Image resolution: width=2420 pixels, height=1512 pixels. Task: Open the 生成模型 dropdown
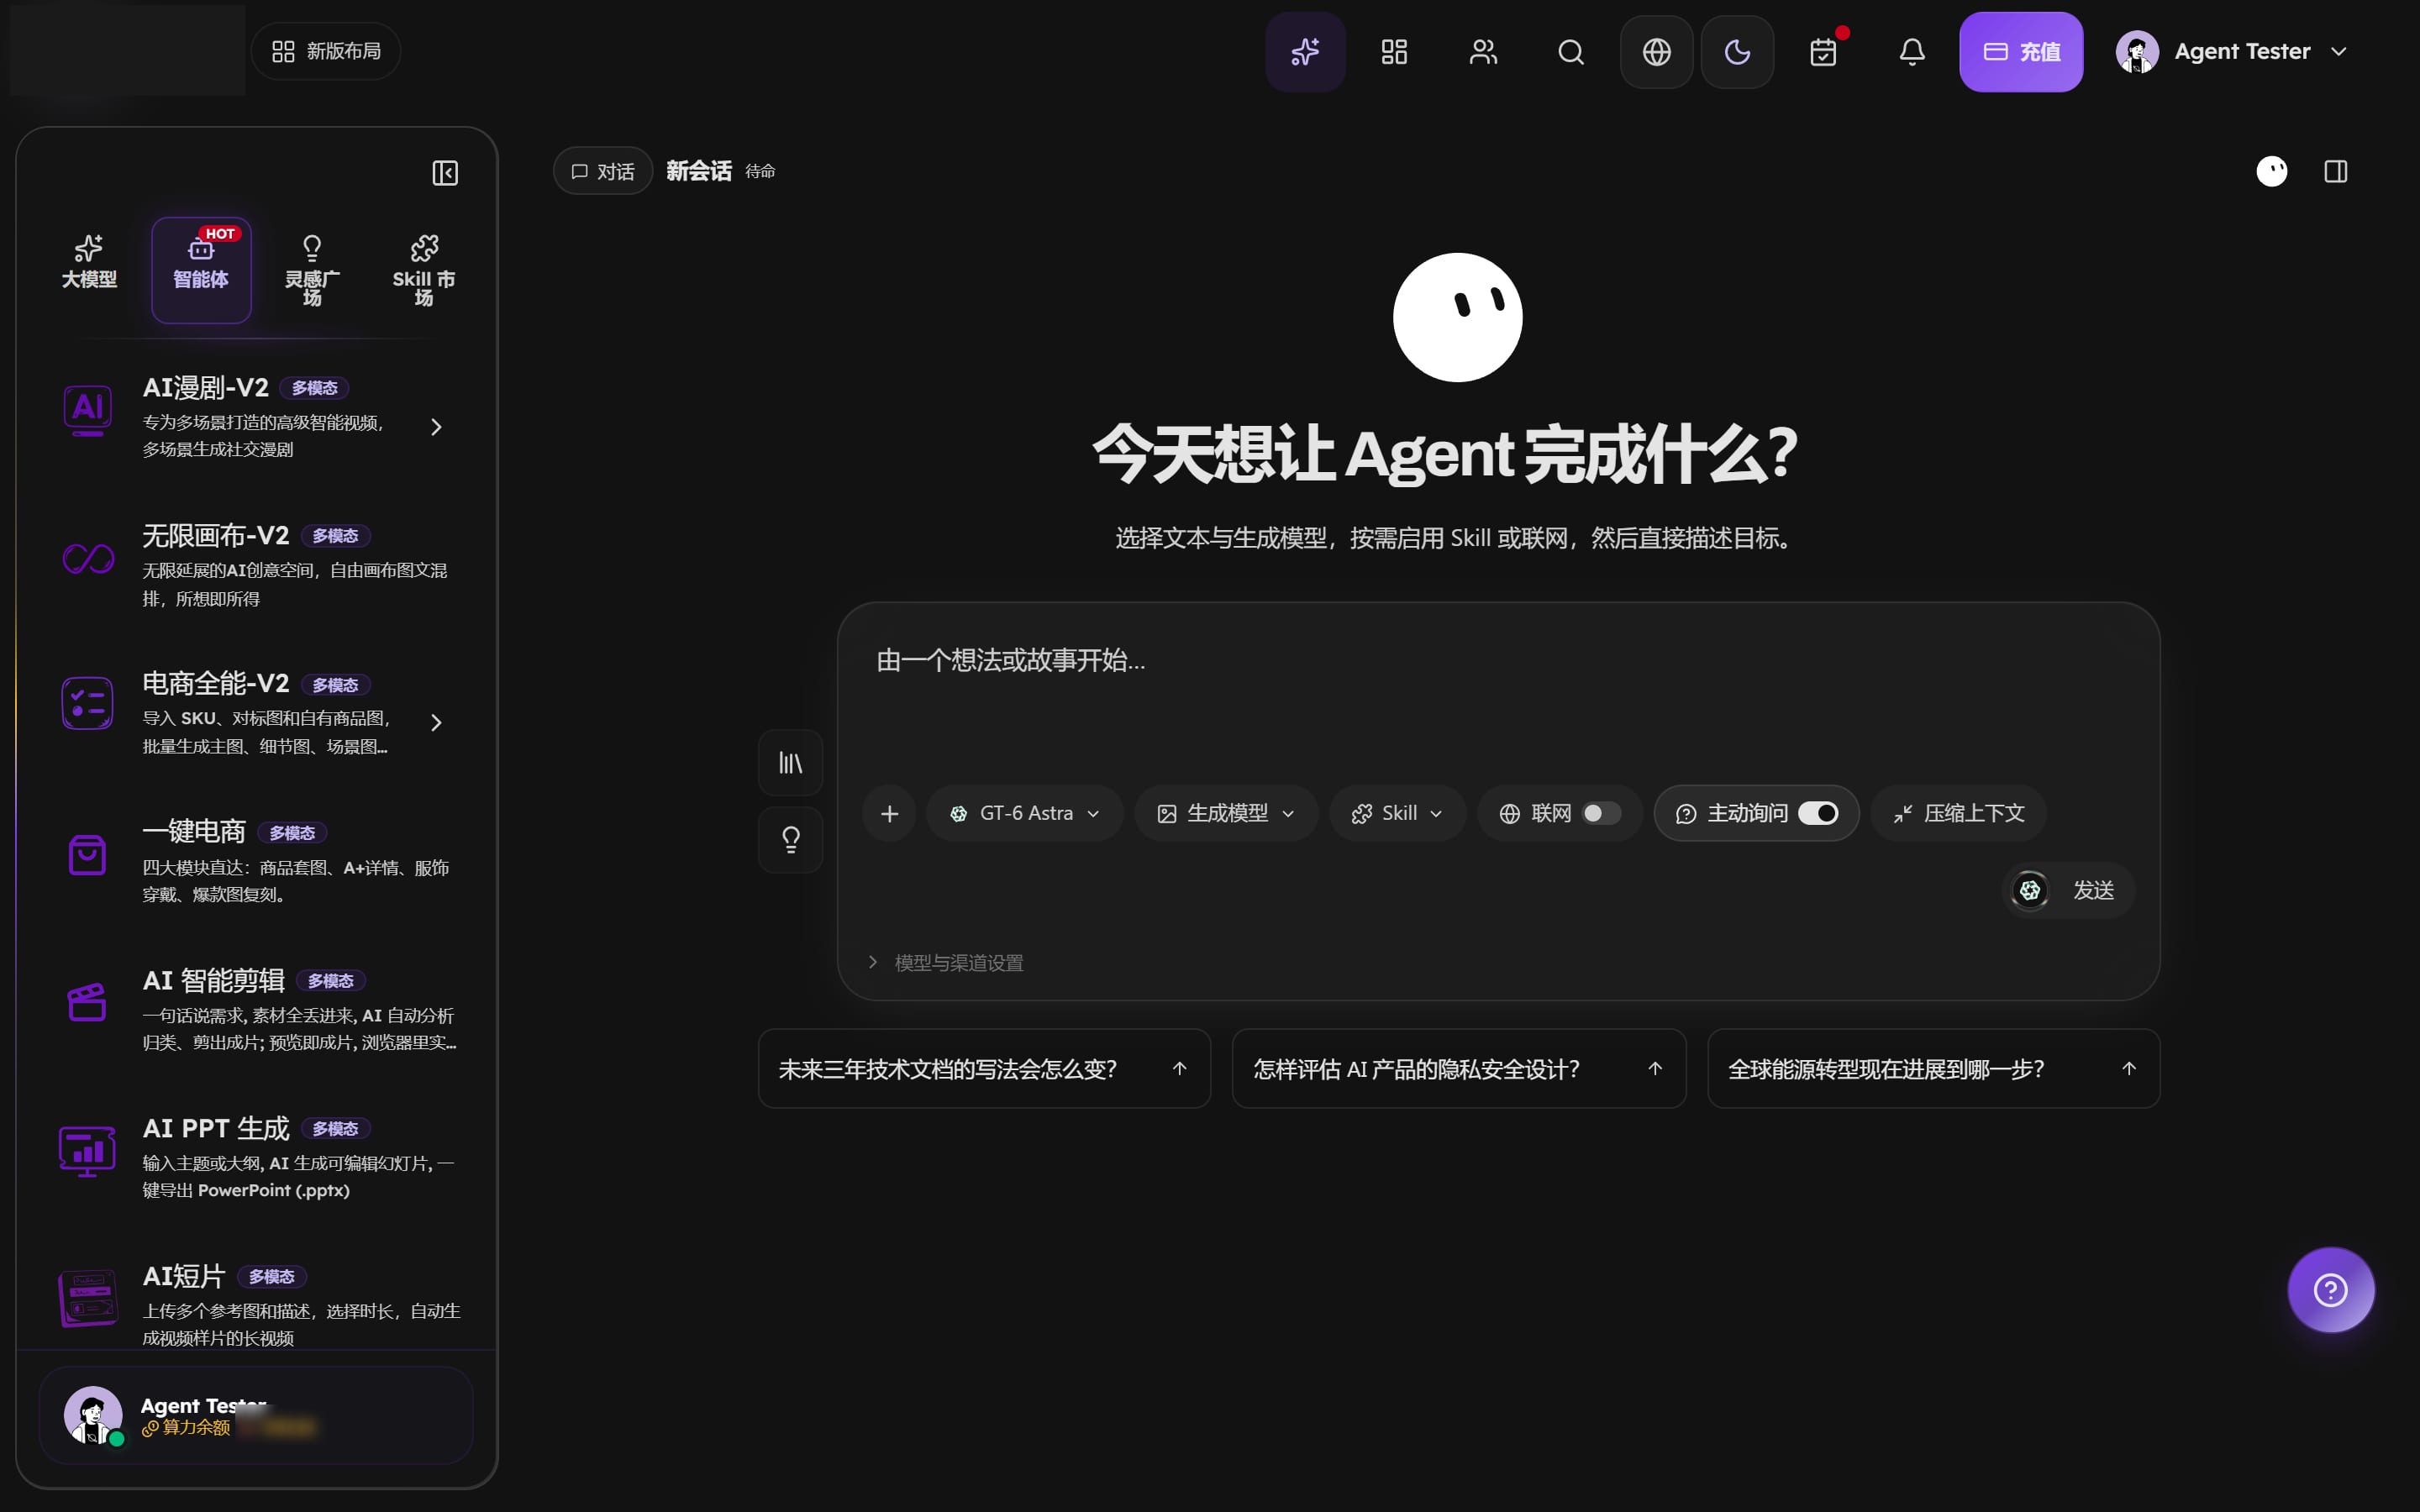click(1226, 814)
